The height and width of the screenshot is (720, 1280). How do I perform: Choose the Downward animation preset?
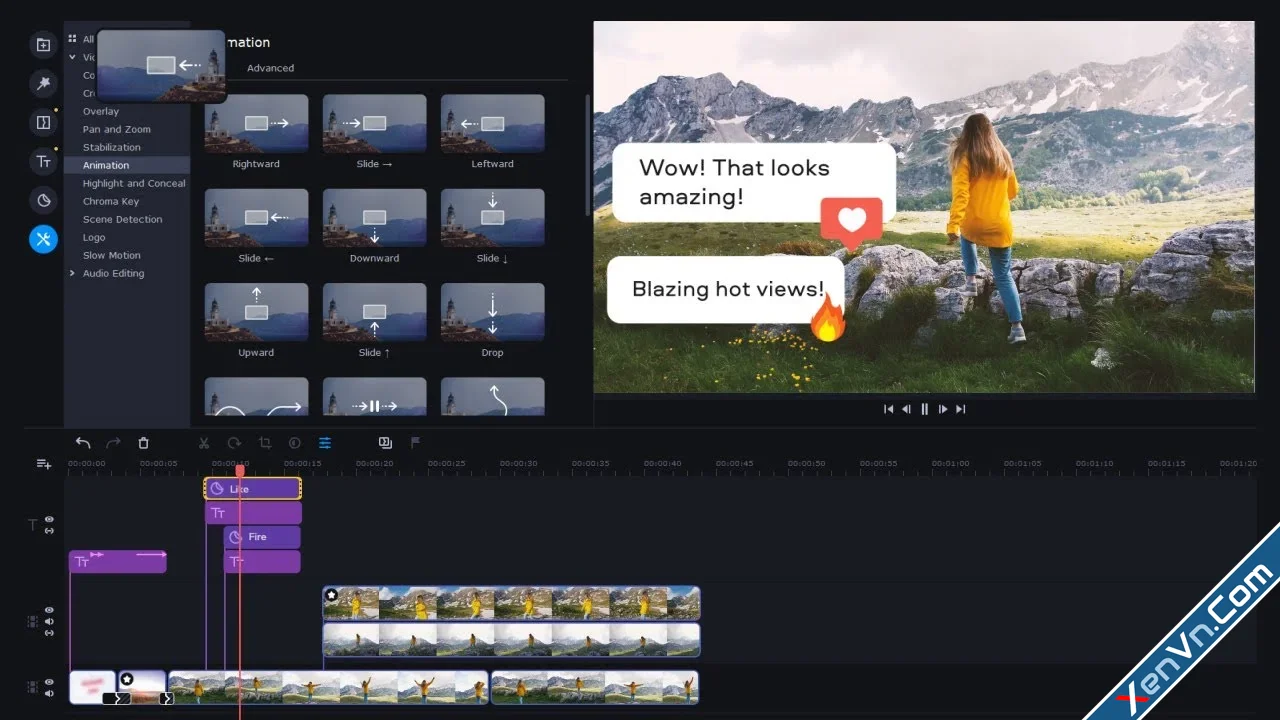374,218
